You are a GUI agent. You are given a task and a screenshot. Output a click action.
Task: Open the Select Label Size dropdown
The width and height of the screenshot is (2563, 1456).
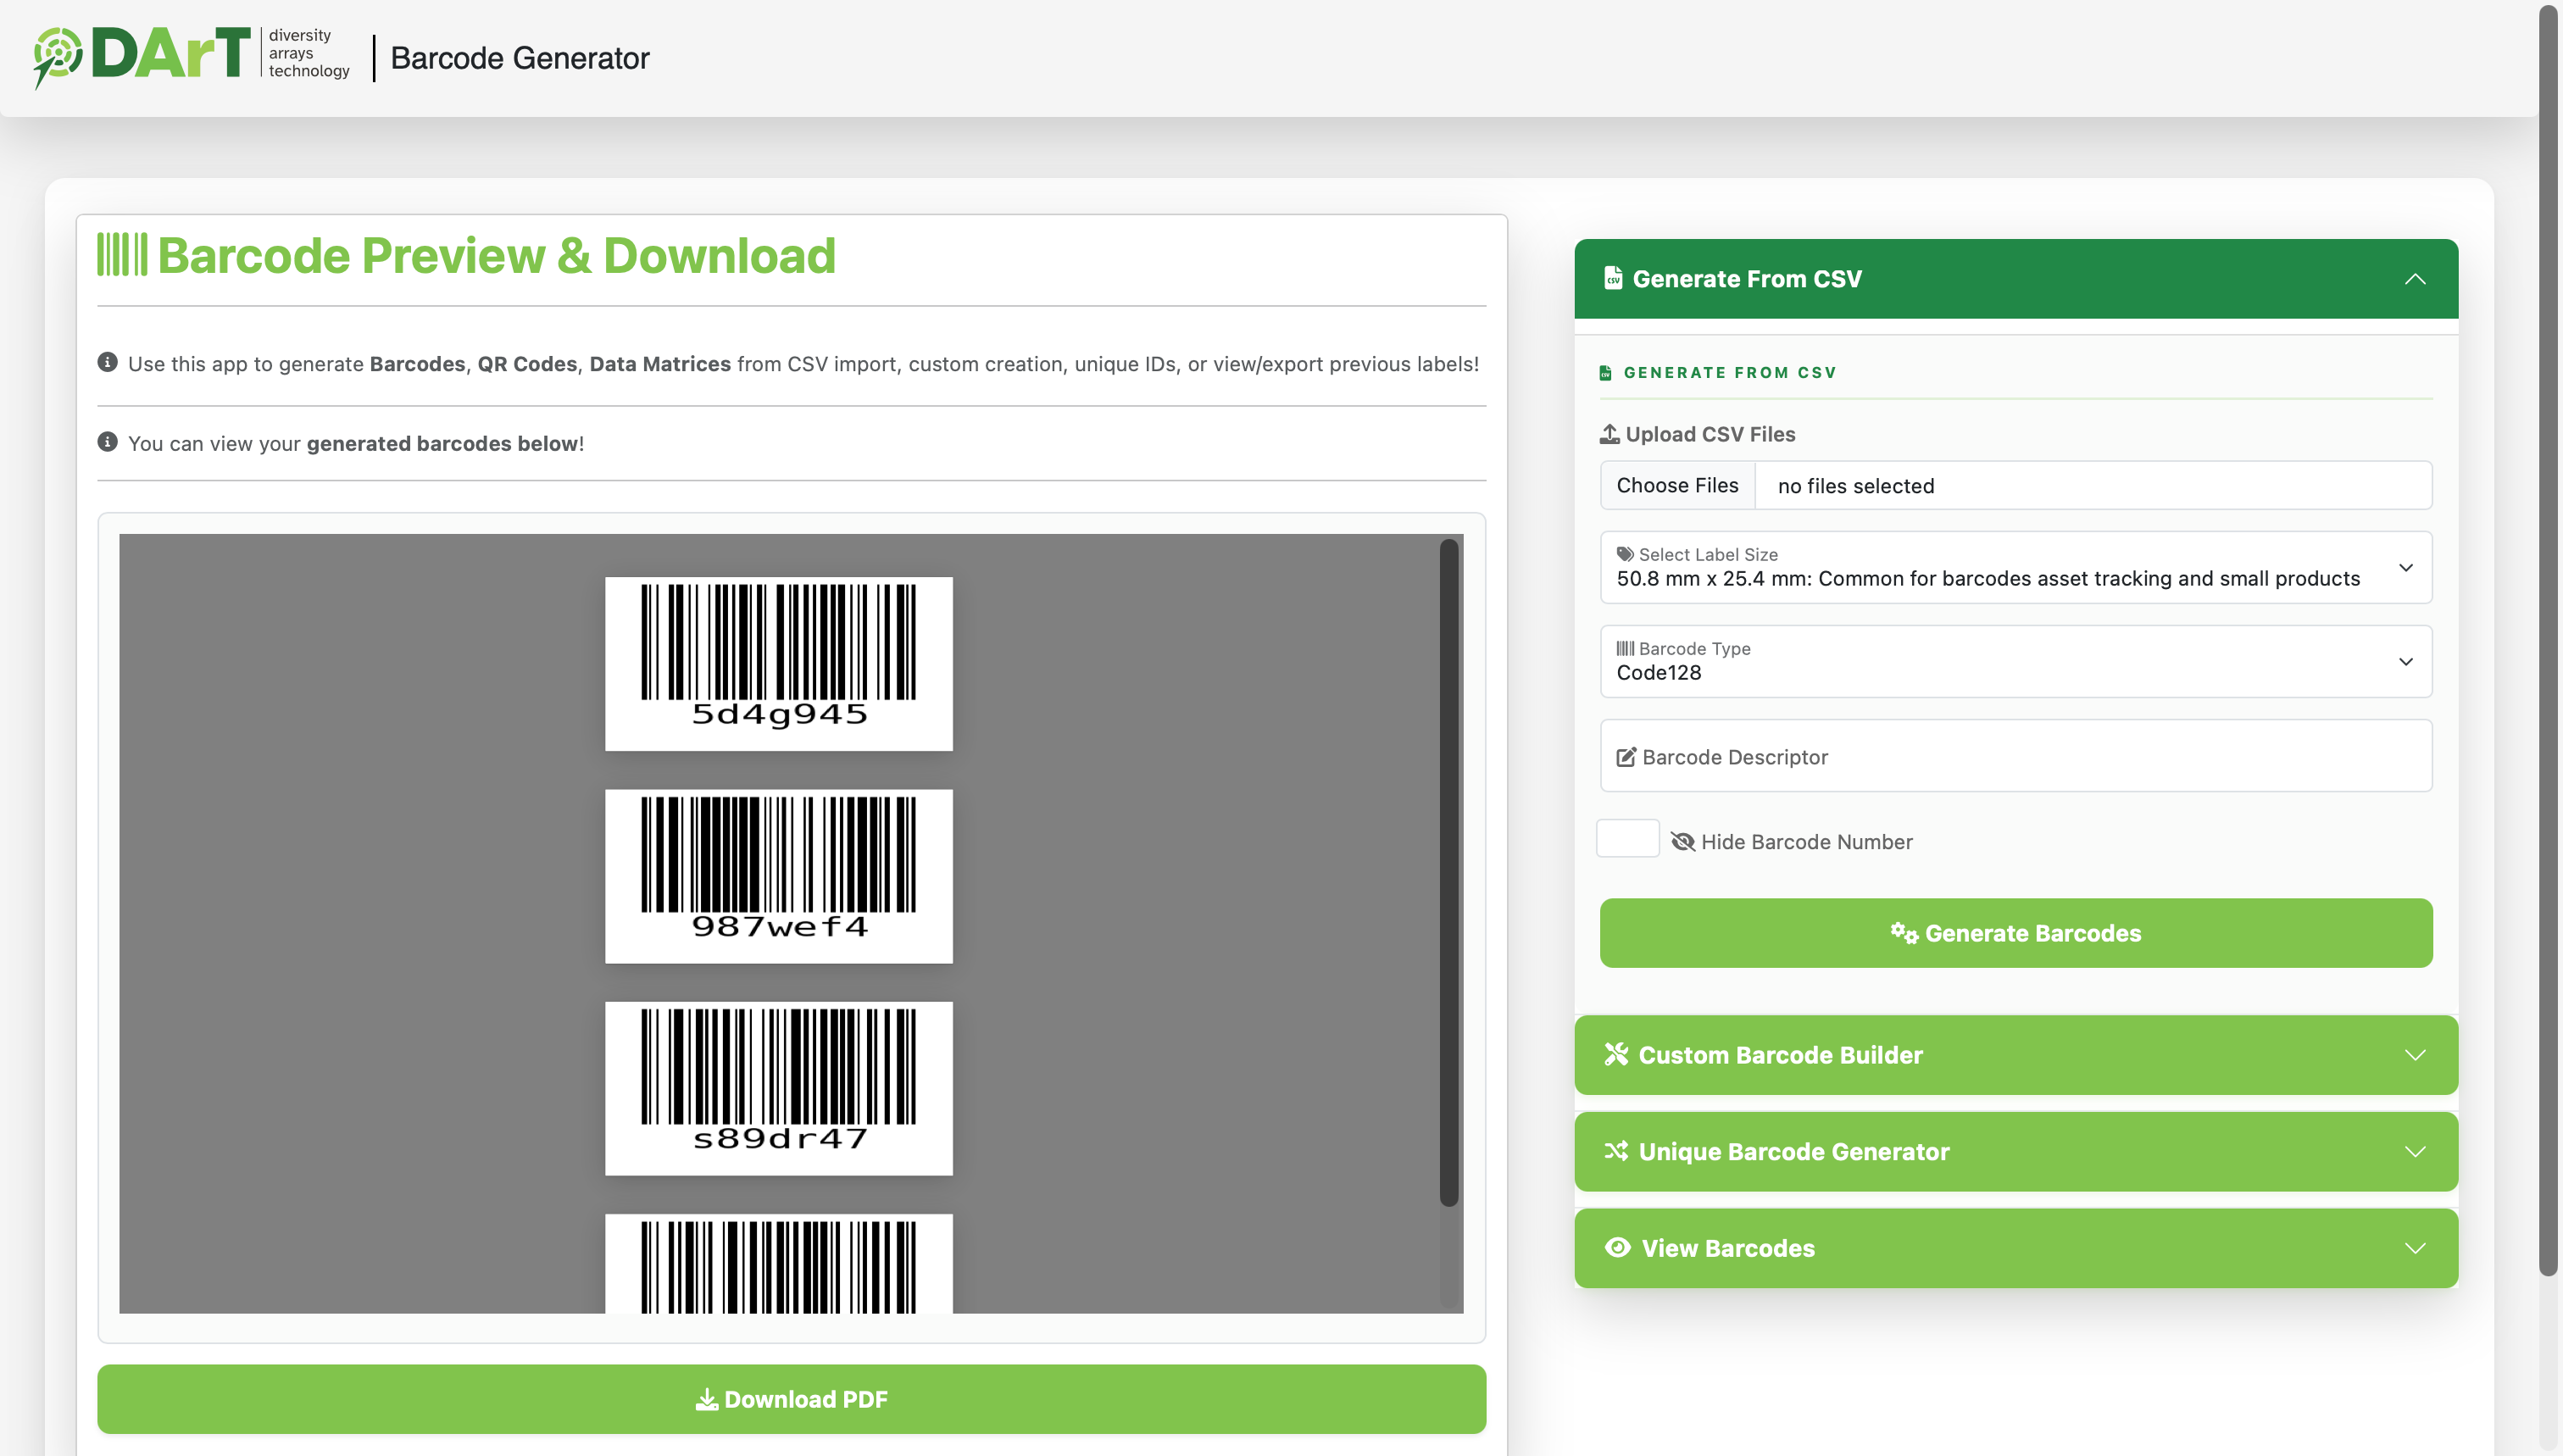click(x=2015, y=567)
